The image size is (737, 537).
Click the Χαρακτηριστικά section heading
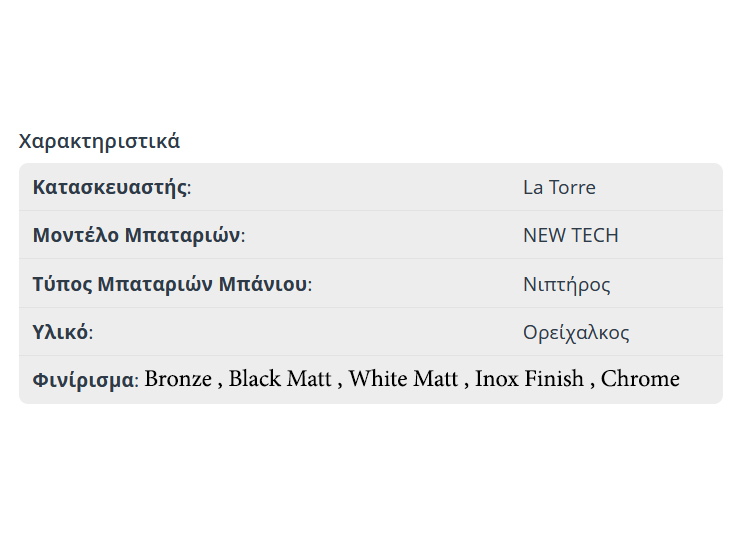99,141
